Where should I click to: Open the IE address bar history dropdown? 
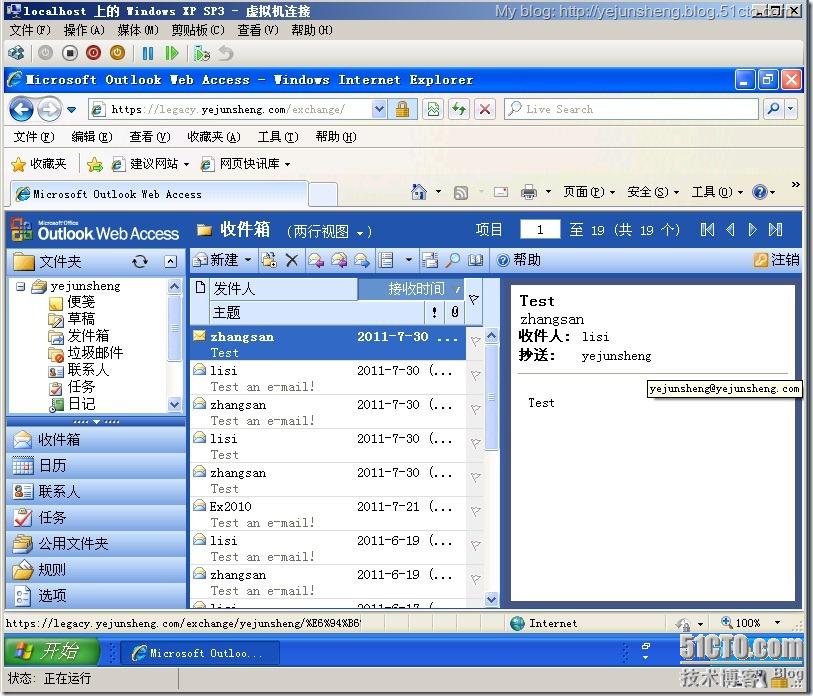[x=380, y=109]
